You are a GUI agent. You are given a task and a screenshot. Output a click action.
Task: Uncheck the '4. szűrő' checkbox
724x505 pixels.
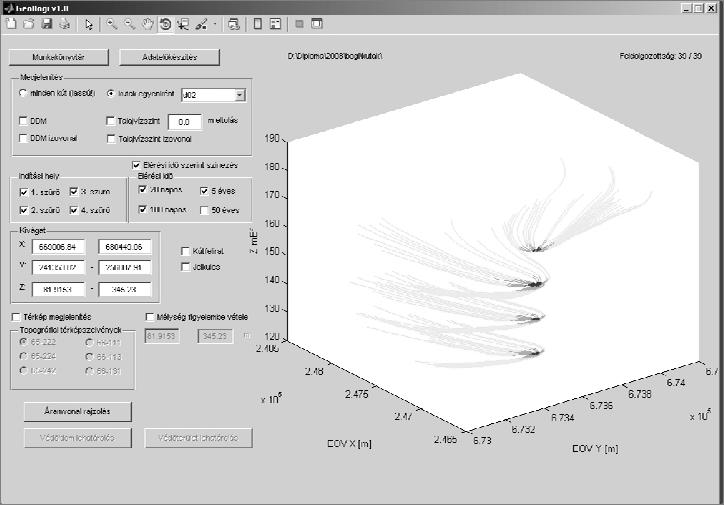point(74,210)
